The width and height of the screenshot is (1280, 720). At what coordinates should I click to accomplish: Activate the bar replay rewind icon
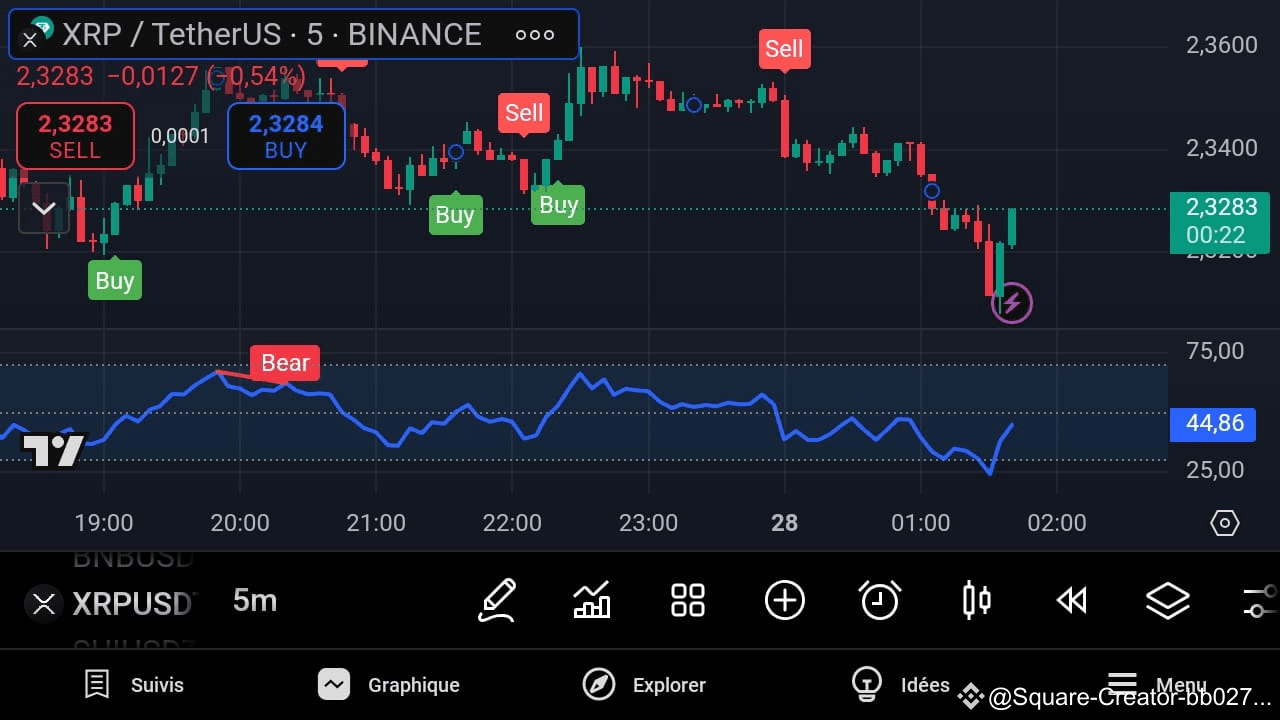click(x=1071, y=600)
